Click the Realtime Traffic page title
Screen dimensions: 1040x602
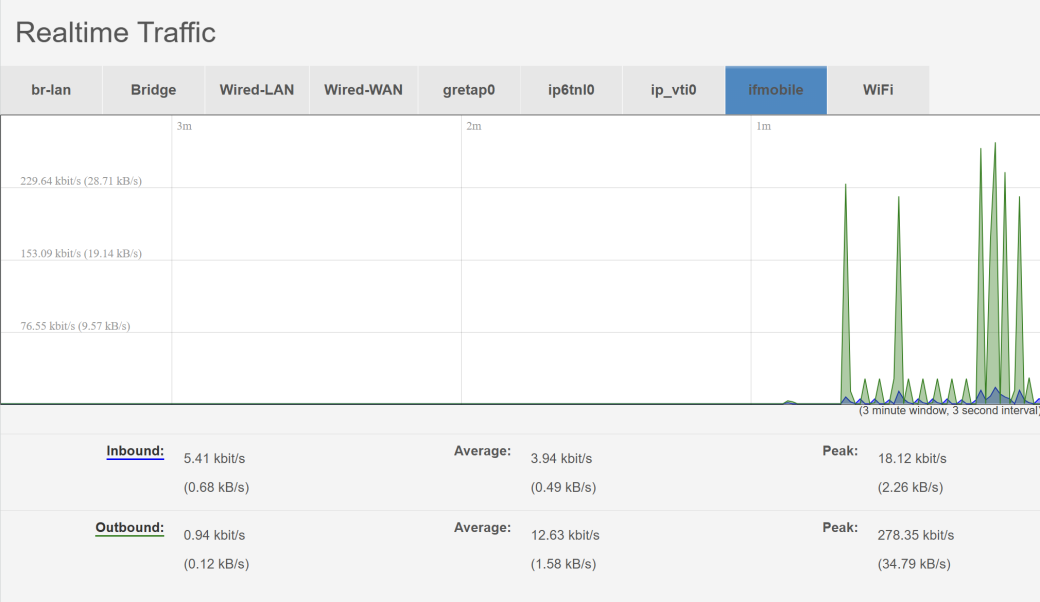point(115,32)
